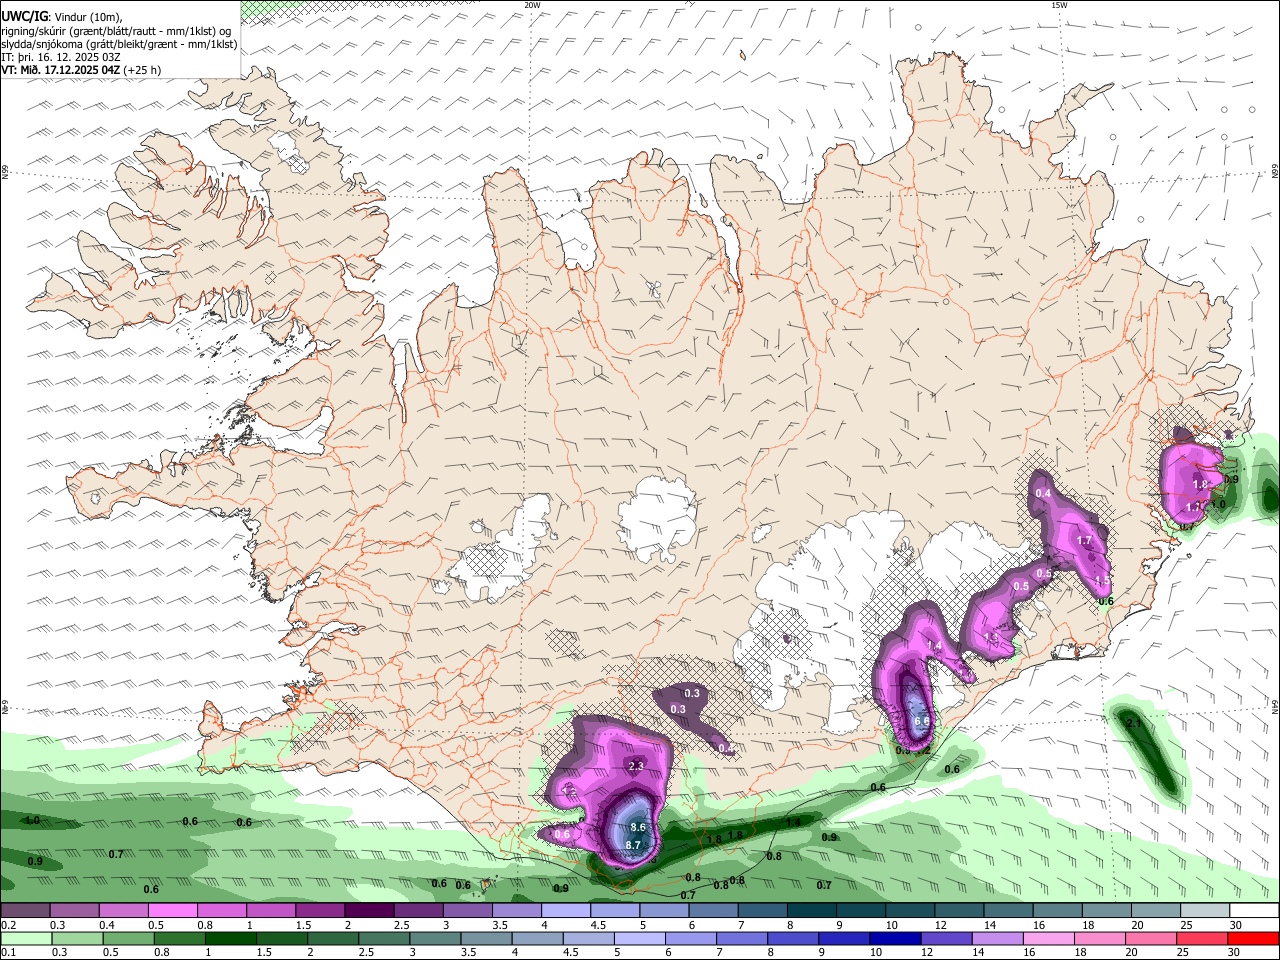The height and width of the screenshot is (960, 1280).
Task: Click the "0.4" label in the legend
Action: click(106, 925)
